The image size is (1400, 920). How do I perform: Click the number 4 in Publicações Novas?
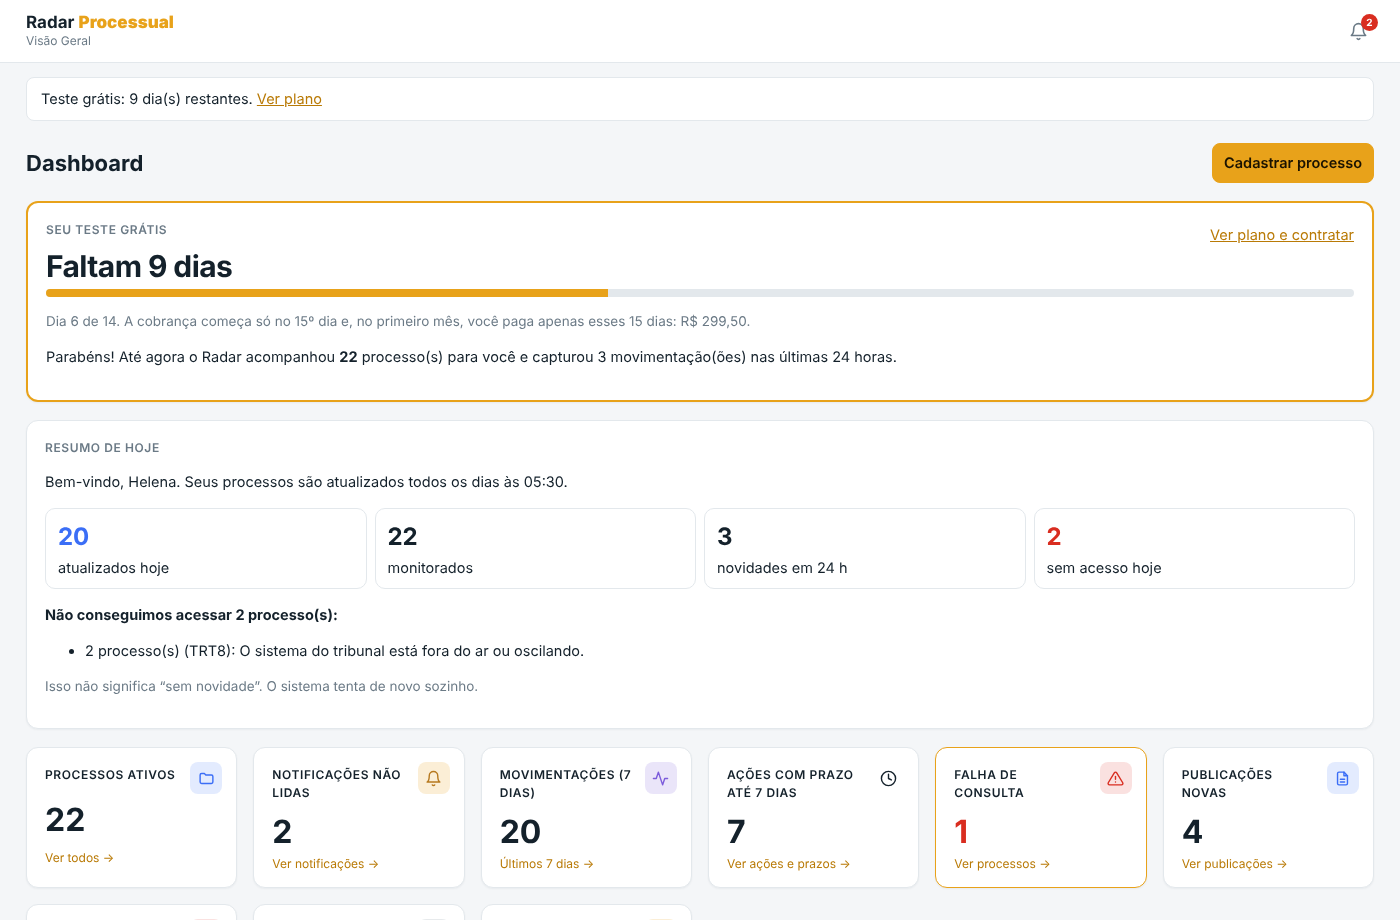[x=1192, y=832]
